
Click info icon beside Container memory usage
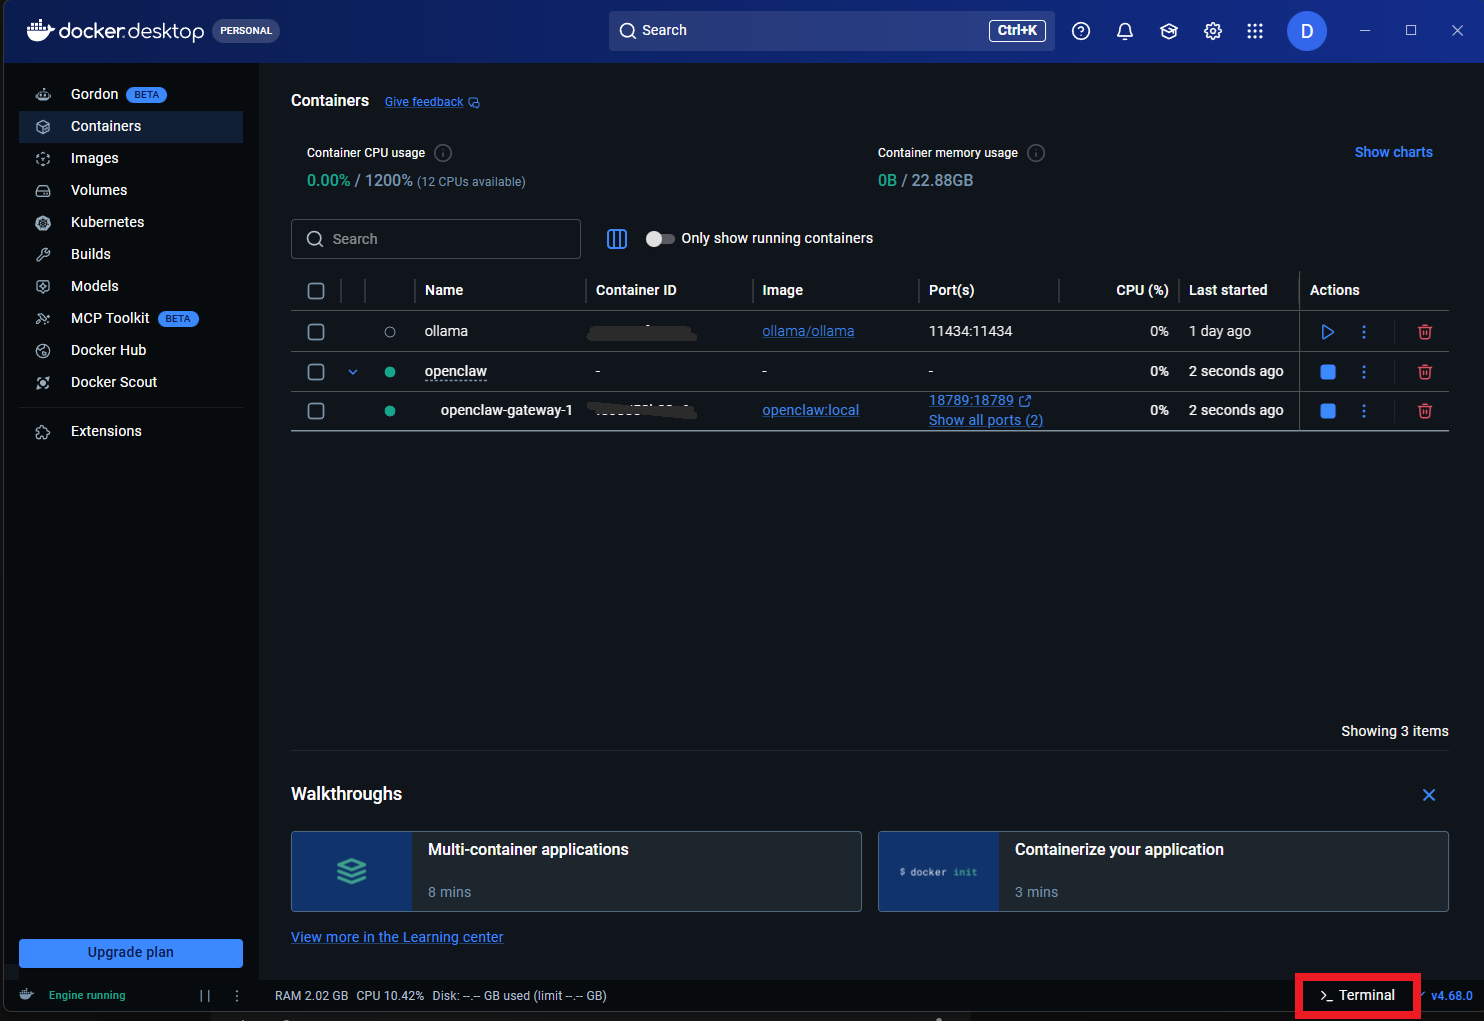pyautogui.click(x=1036, y=153)
